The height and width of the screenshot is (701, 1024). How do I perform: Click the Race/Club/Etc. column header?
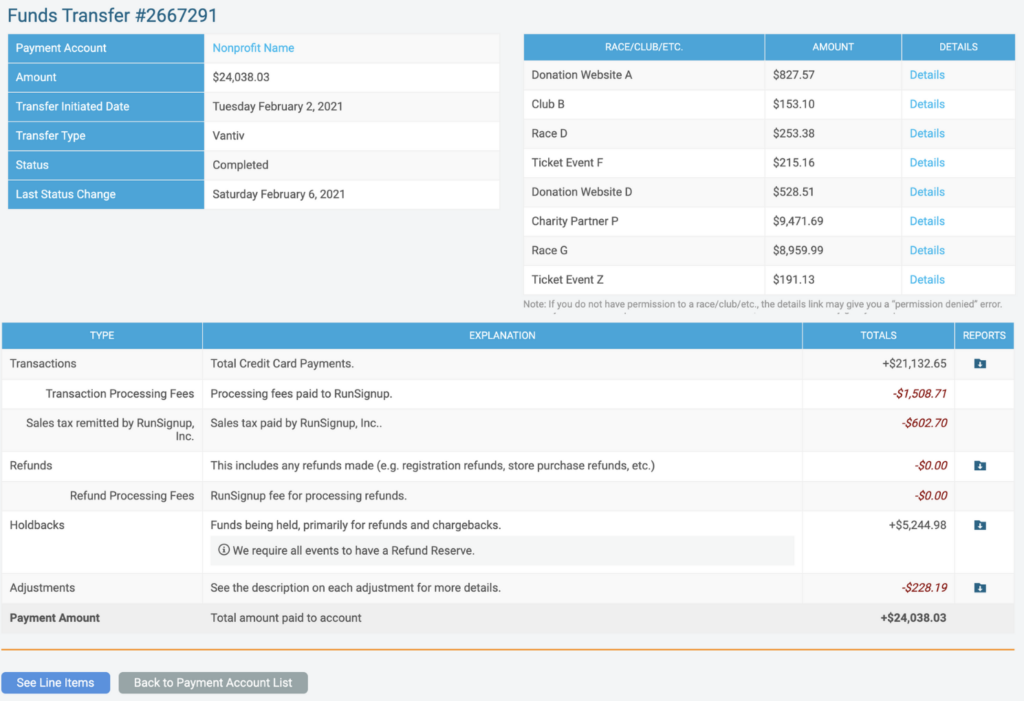(x=644, y=47)
